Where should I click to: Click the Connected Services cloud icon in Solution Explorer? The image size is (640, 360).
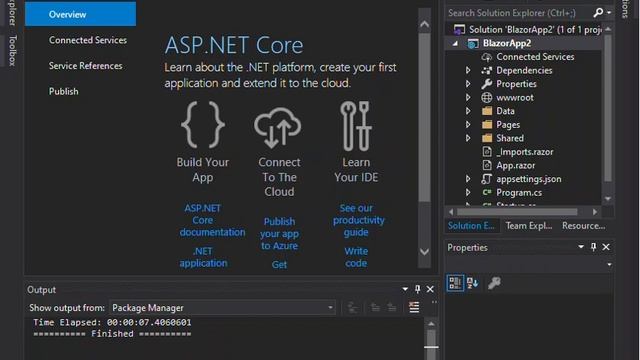pos(487,57)
